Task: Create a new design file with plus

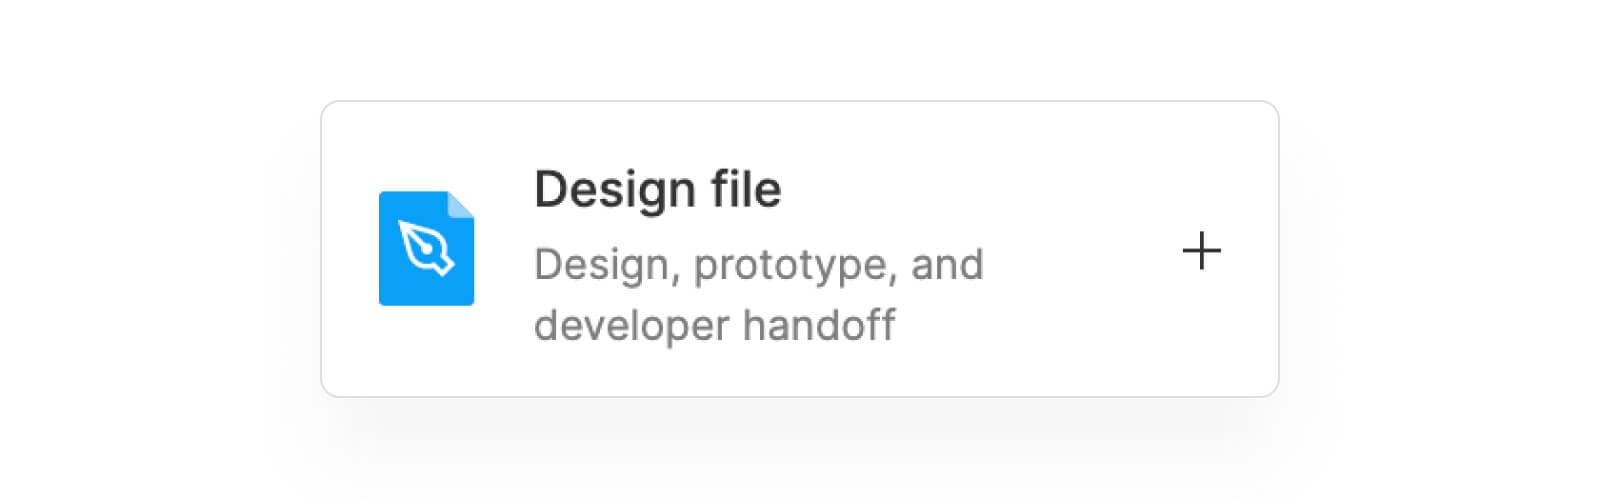Action: [1201, 250]
